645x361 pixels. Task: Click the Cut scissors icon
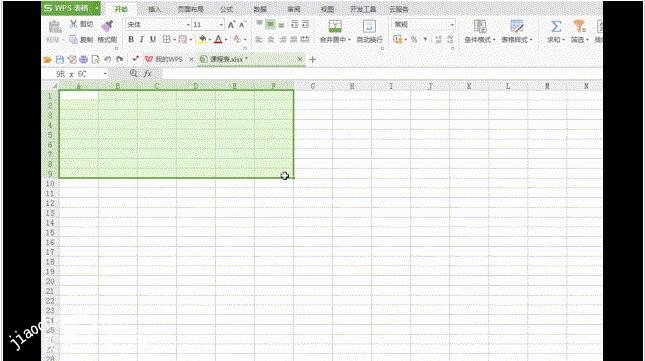[74, 24]
